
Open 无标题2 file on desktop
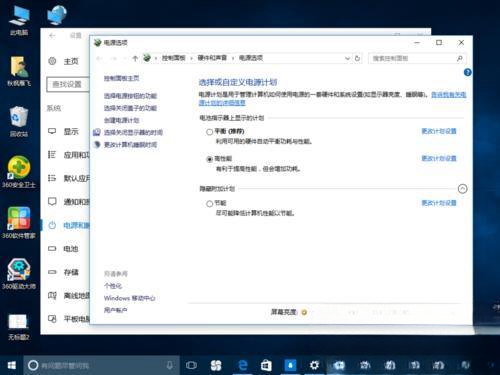tap(19, 327)
